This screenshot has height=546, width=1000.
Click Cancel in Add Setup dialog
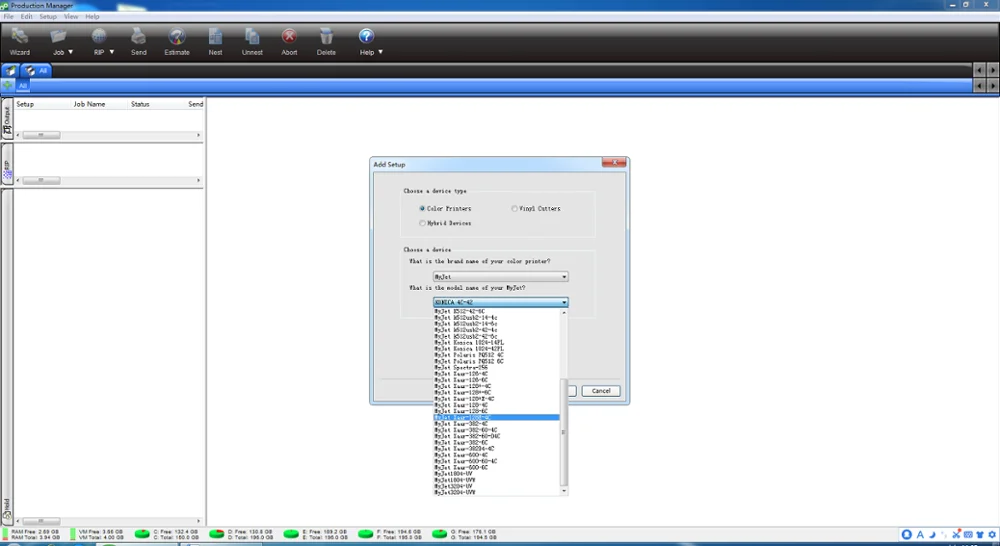point(601,391)
